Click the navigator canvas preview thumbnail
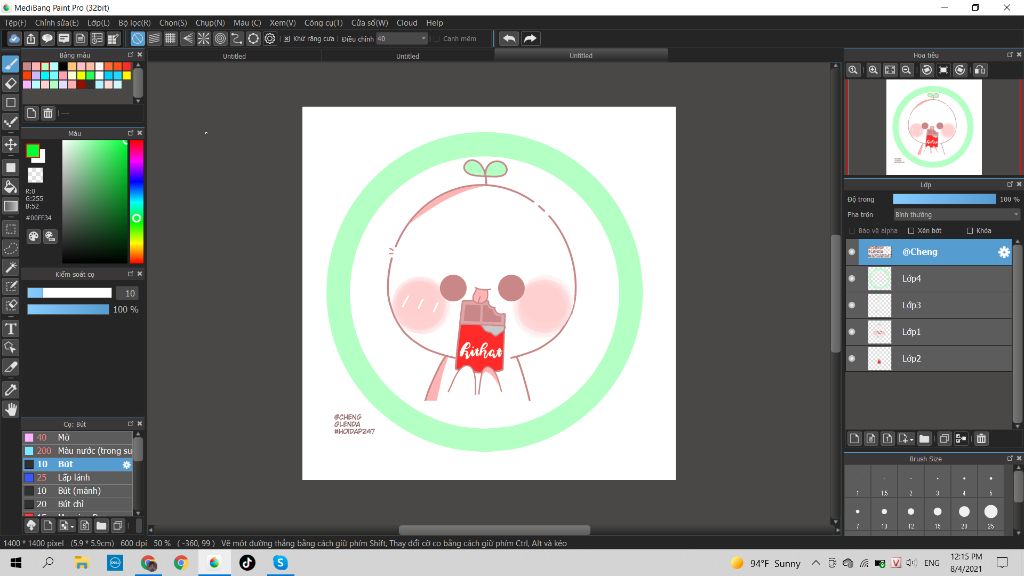This screenshot has width=1024, height=576. [x=934, y=127]
